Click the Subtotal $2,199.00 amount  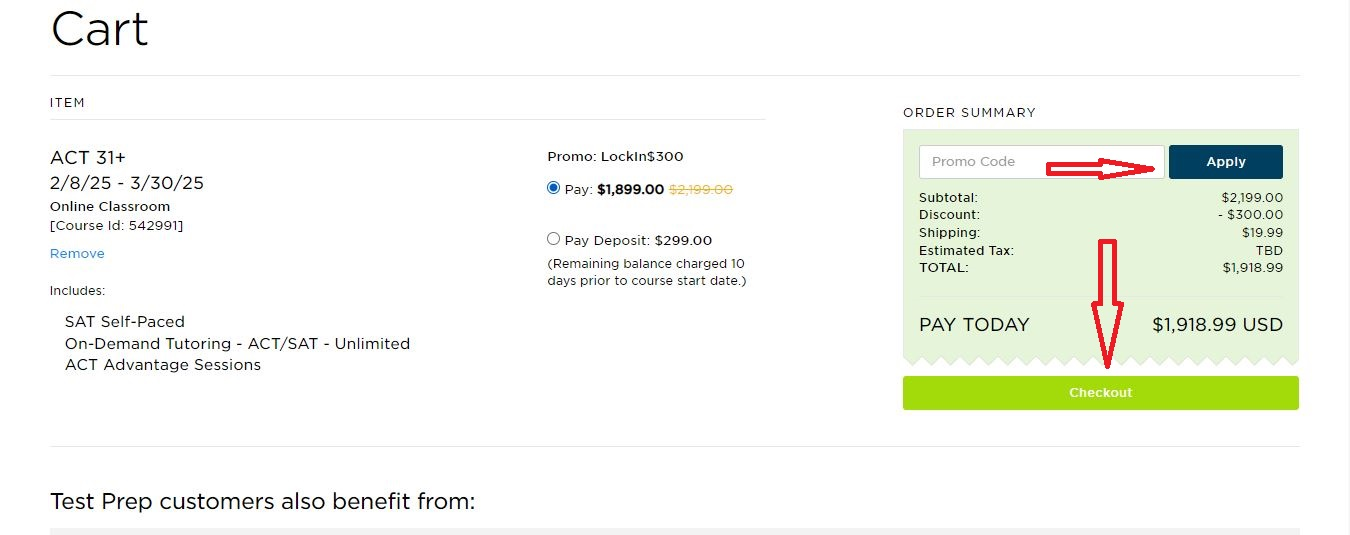pos(1252,198)
